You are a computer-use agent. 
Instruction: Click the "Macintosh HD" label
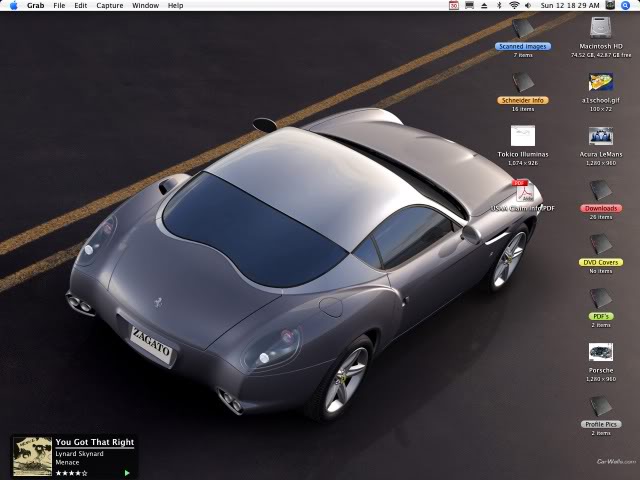click(x=601, y=46)
